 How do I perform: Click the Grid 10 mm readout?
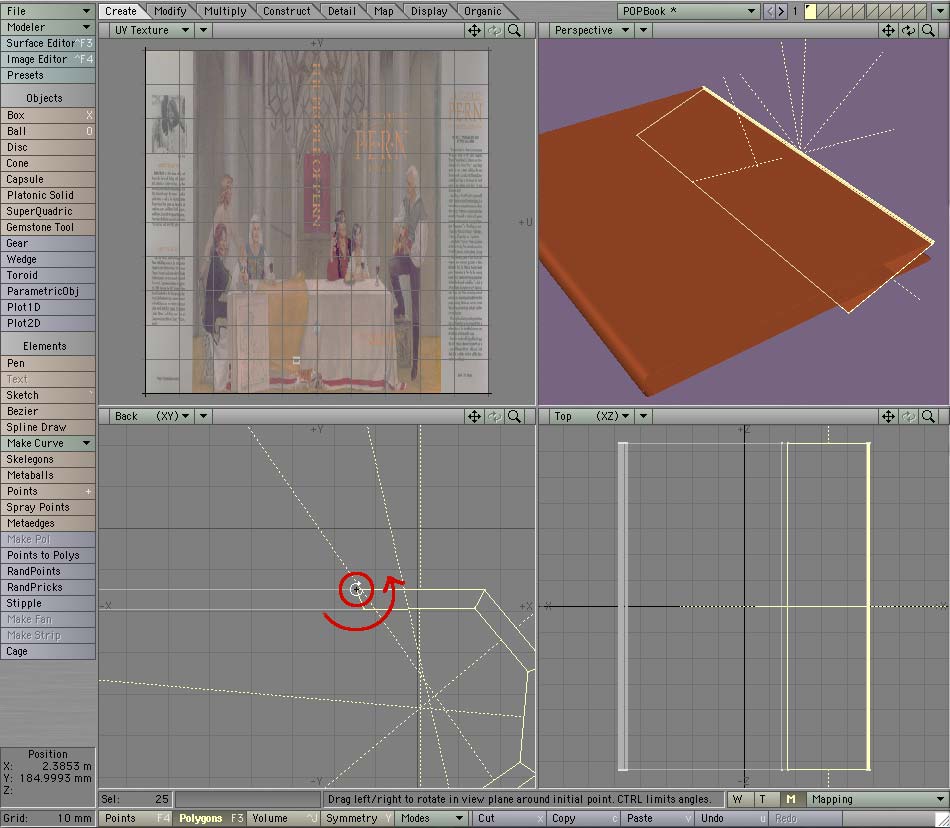coord(48,818)
